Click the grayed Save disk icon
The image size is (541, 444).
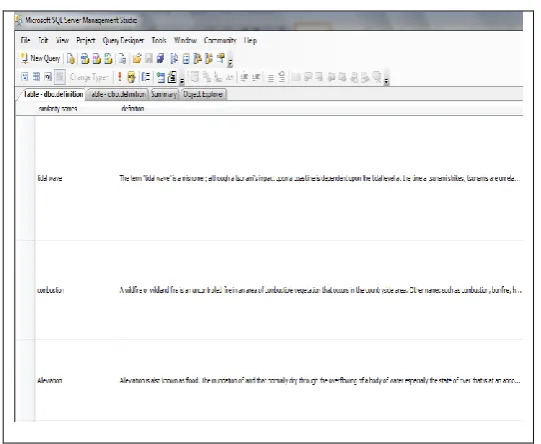tap(149, 59)
